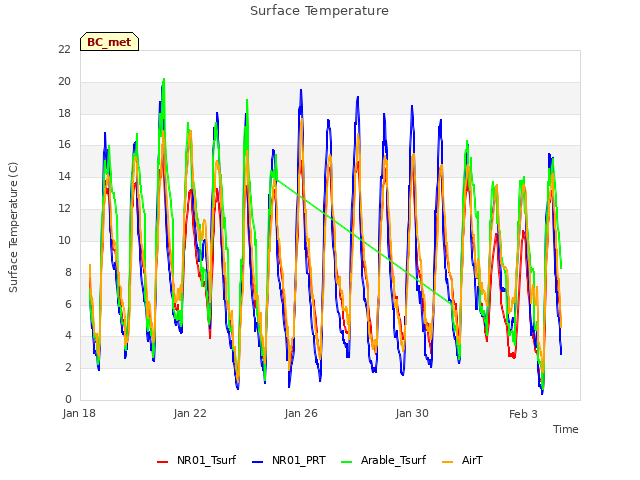Click the Surface Temperature (C) axis title

click(x=13, y=227)
